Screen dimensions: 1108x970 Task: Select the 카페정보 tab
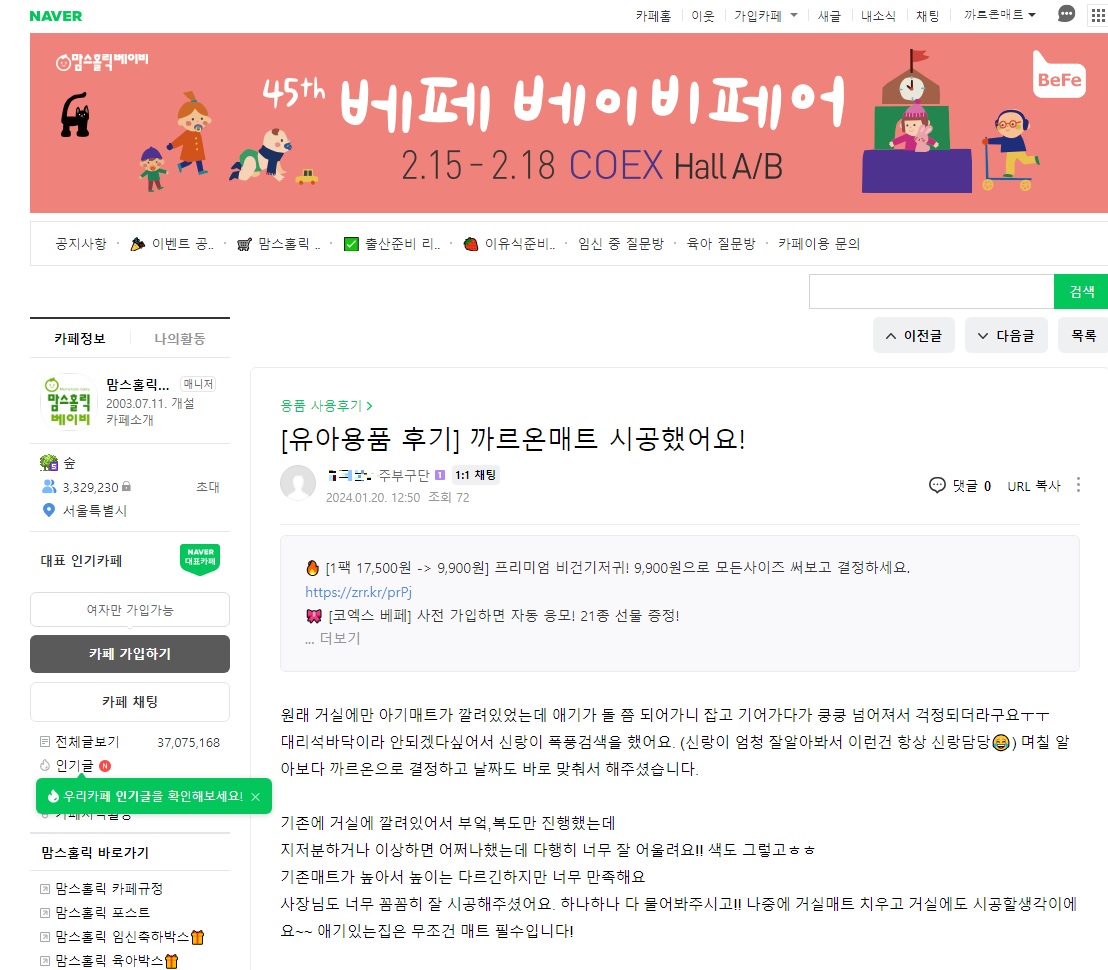tap(80, 339)
